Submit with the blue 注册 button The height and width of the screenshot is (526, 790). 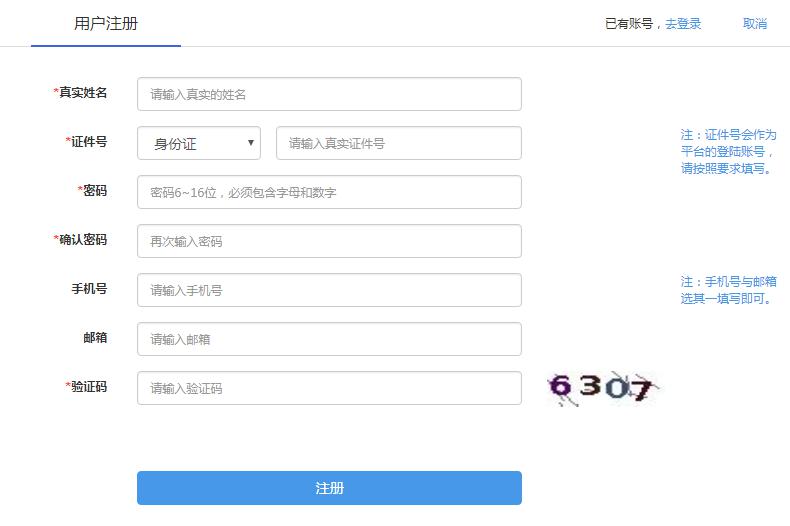tap(329, 488)
